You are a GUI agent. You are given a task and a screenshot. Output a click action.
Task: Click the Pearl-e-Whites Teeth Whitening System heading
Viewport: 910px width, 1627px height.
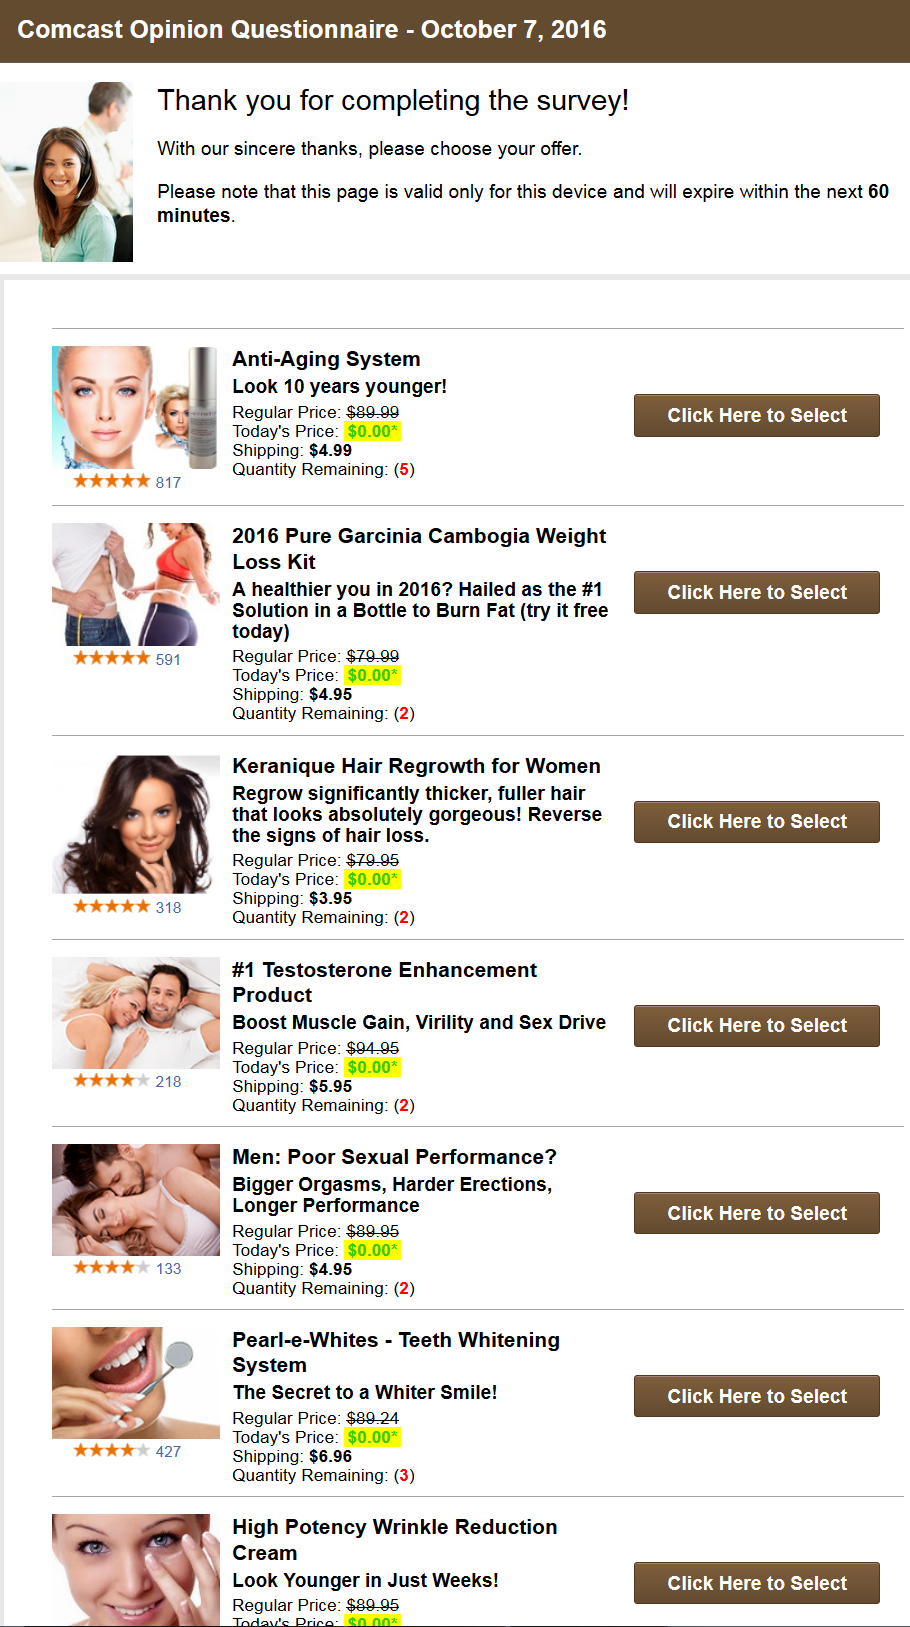396,1352
